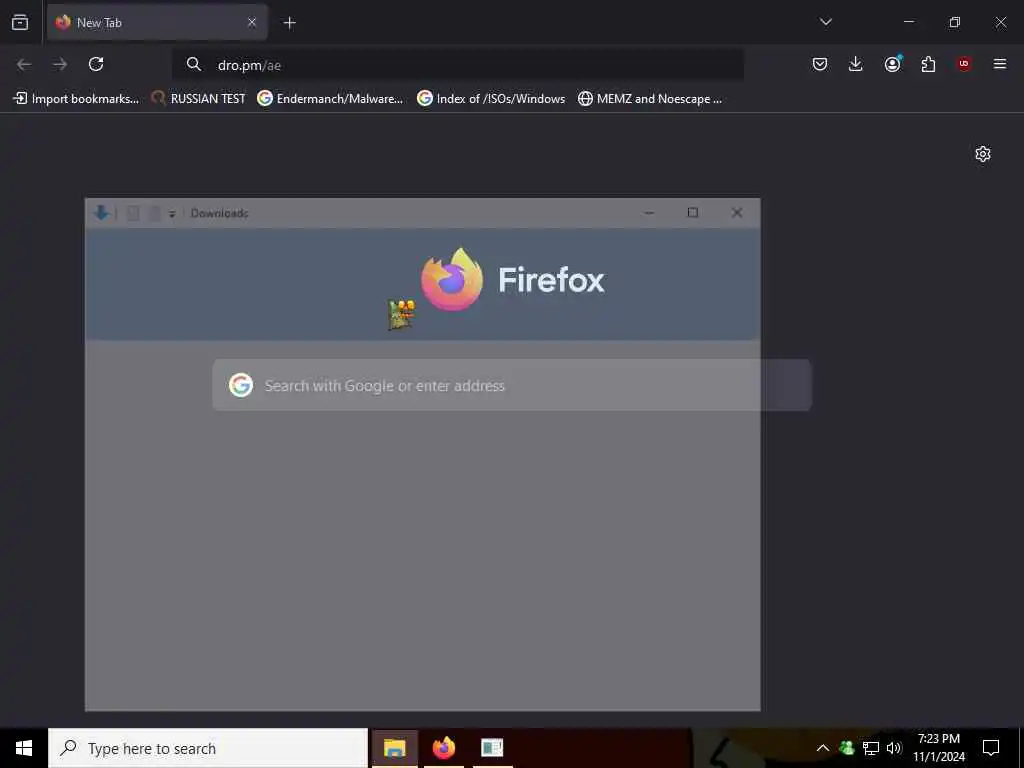
Task: Minimize the Firefox window
Action: click(x=908, y=22)
